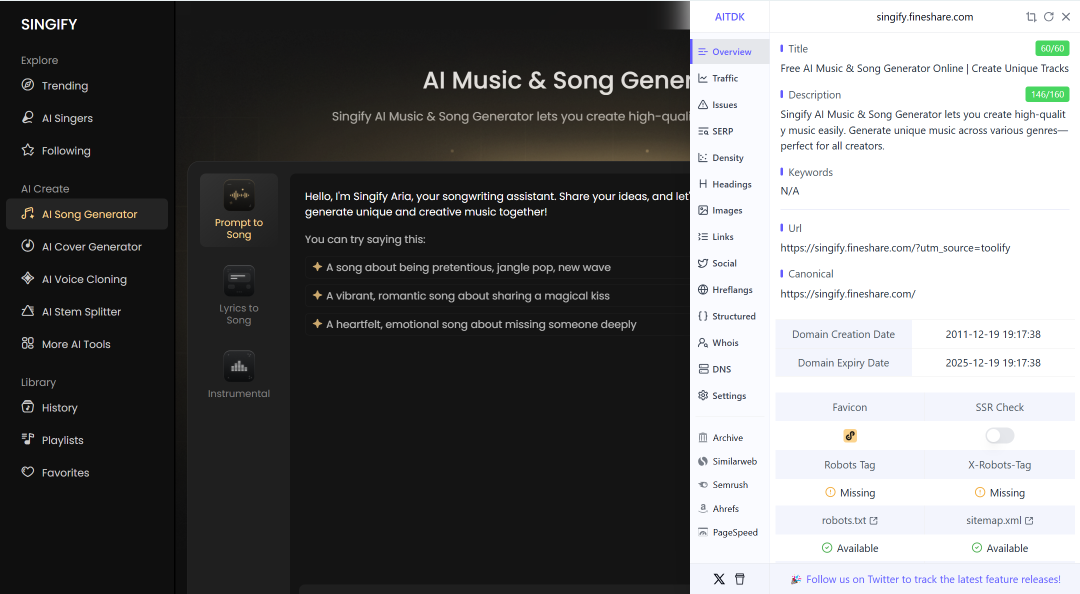Open AI Cover Generator

click(x=81, y=247)
